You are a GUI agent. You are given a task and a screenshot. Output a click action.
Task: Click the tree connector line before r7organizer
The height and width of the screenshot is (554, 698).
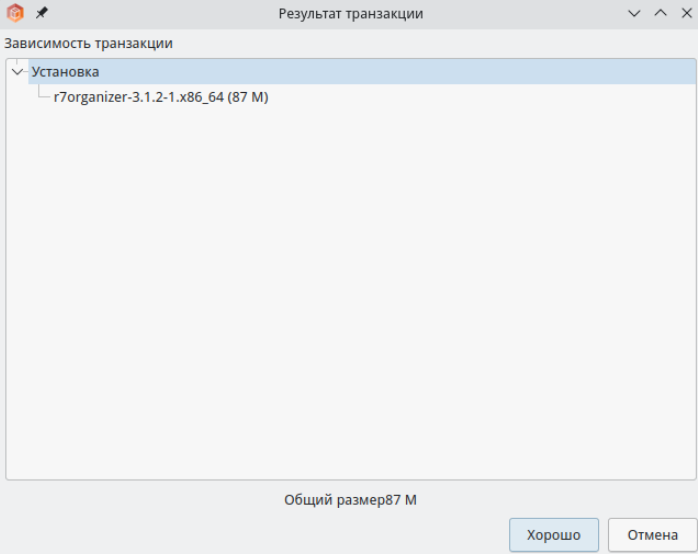(x=44, y=95)
